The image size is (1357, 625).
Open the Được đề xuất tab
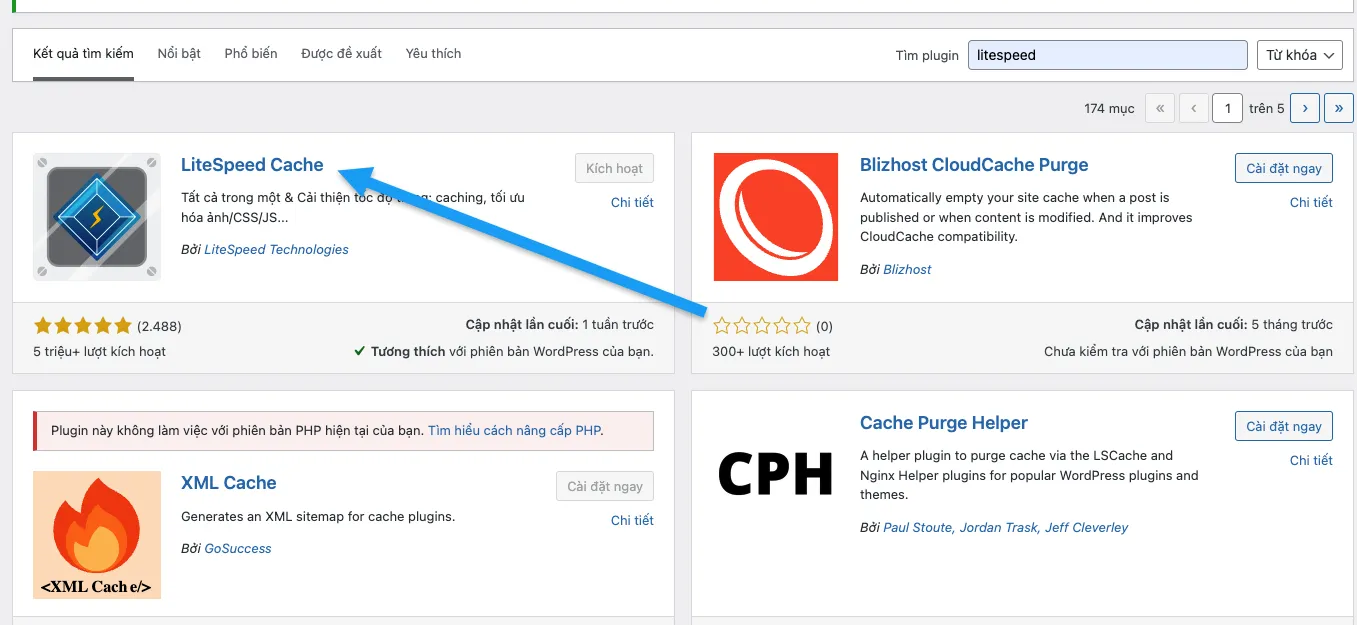click(341, 54)
